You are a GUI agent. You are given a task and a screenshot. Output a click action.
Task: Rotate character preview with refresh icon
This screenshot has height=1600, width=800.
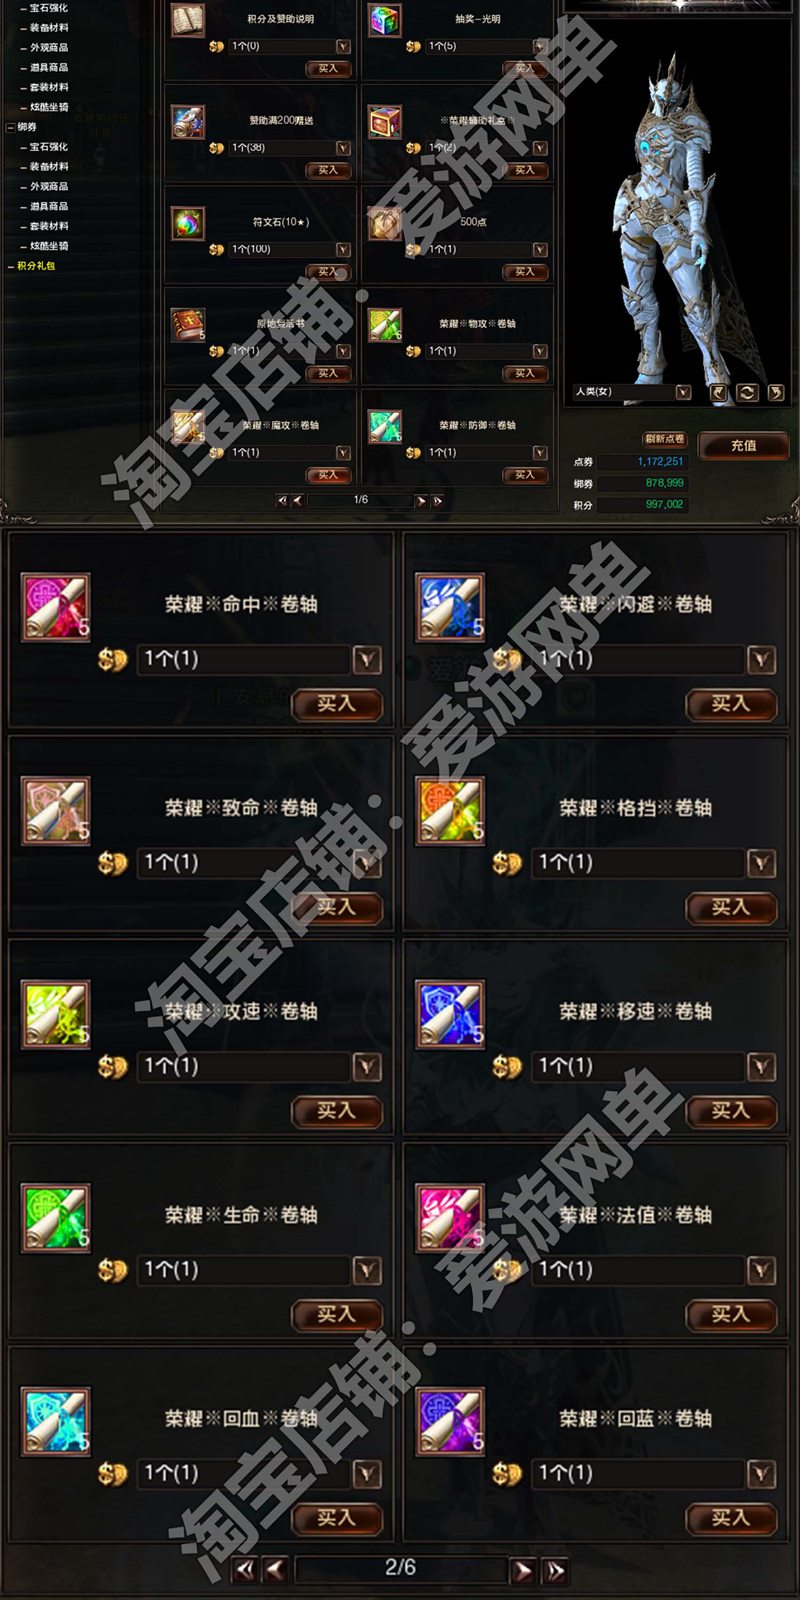tap(747, 393)
